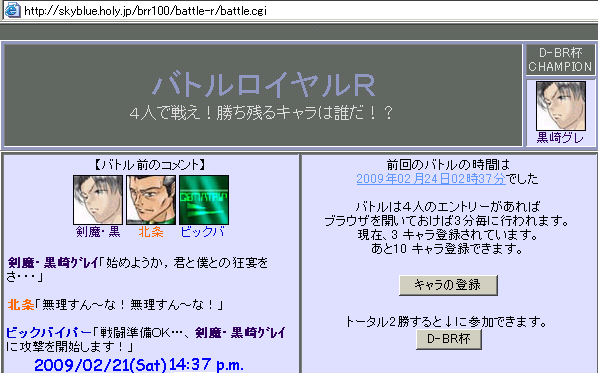Click the 北条 character portrait
This screenshot has width=598, height=373.
[151, 200]
